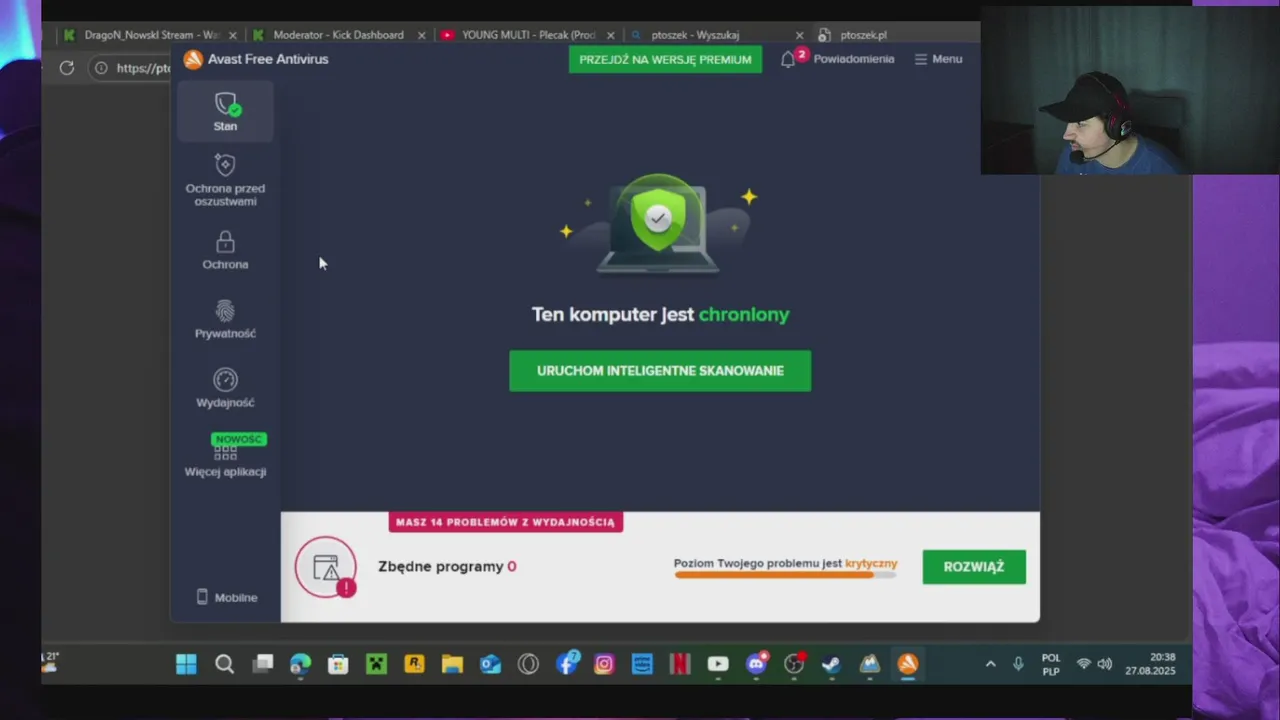Open Opera browser from the taskbar
The height and width of the screenshot is (720, 1280).
click(528, 664)
